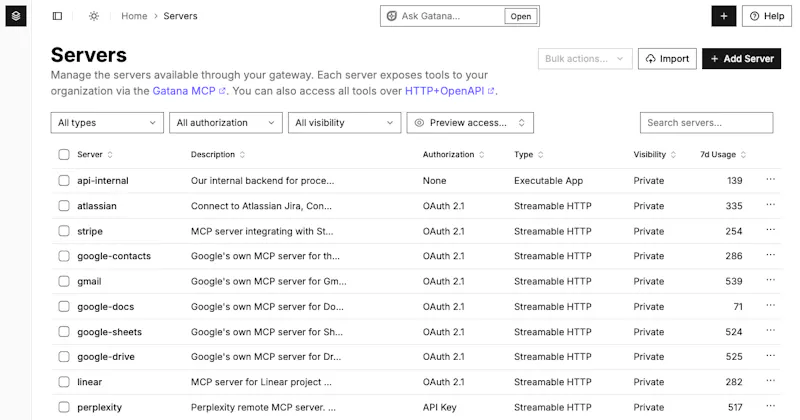Open the linear server name
800x420 pixels.
pyautogui.click(x=89, y=382)
